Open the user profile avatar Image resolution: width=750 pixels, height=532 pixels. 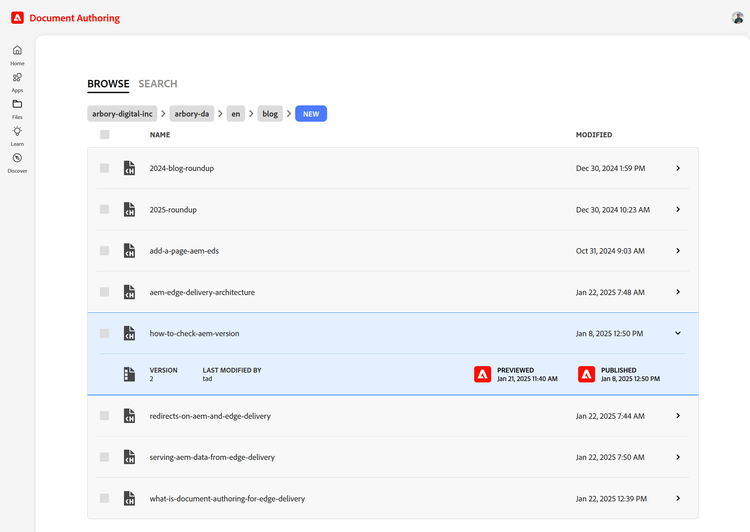coord(738,18)
